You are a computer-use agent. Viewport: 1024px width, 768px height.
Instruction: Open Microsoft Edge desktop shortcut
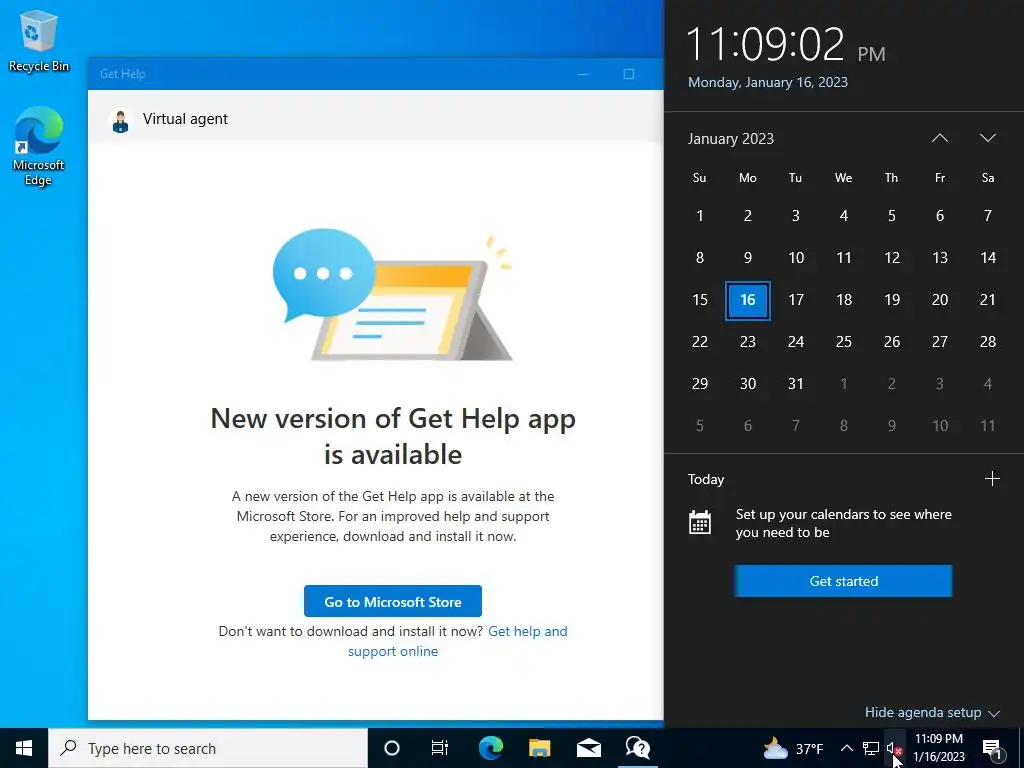click(39, 146)
